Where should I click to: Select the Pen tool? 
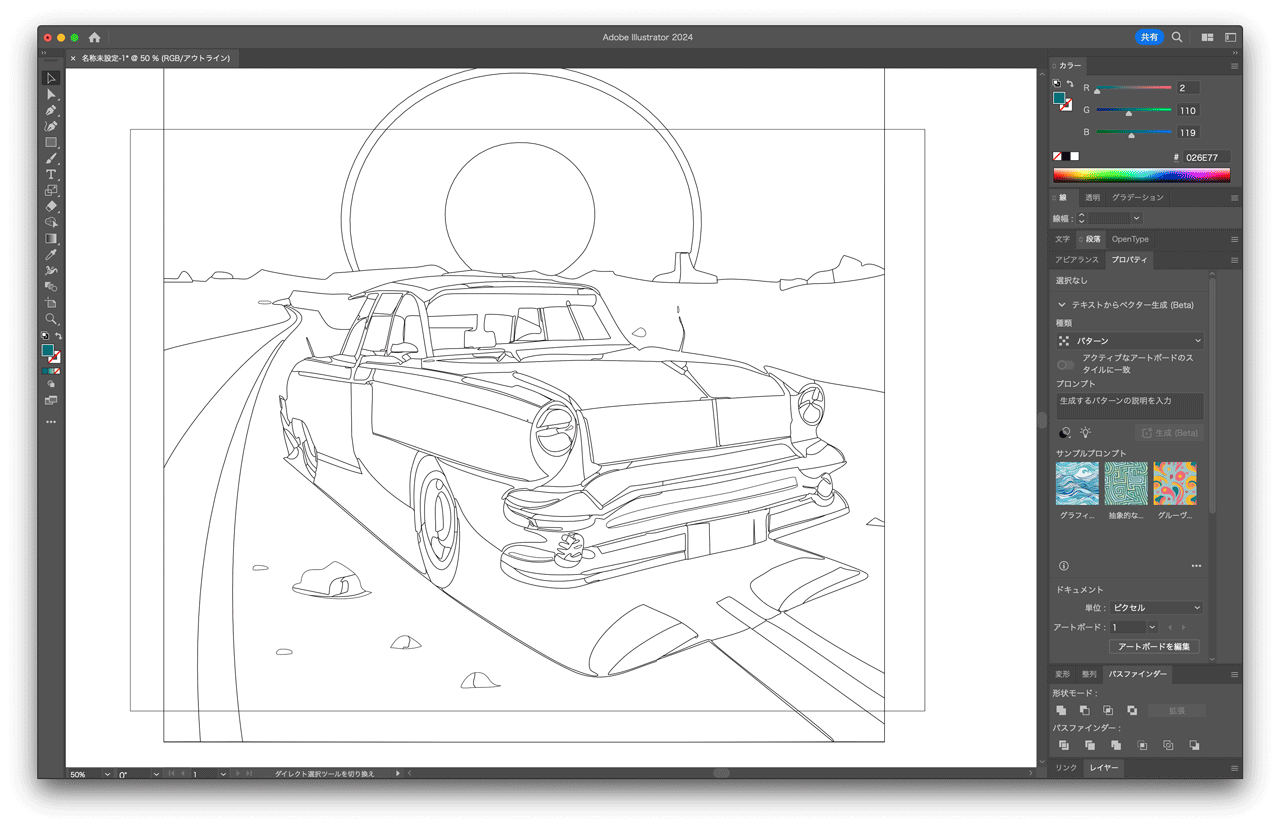[51, 110]
